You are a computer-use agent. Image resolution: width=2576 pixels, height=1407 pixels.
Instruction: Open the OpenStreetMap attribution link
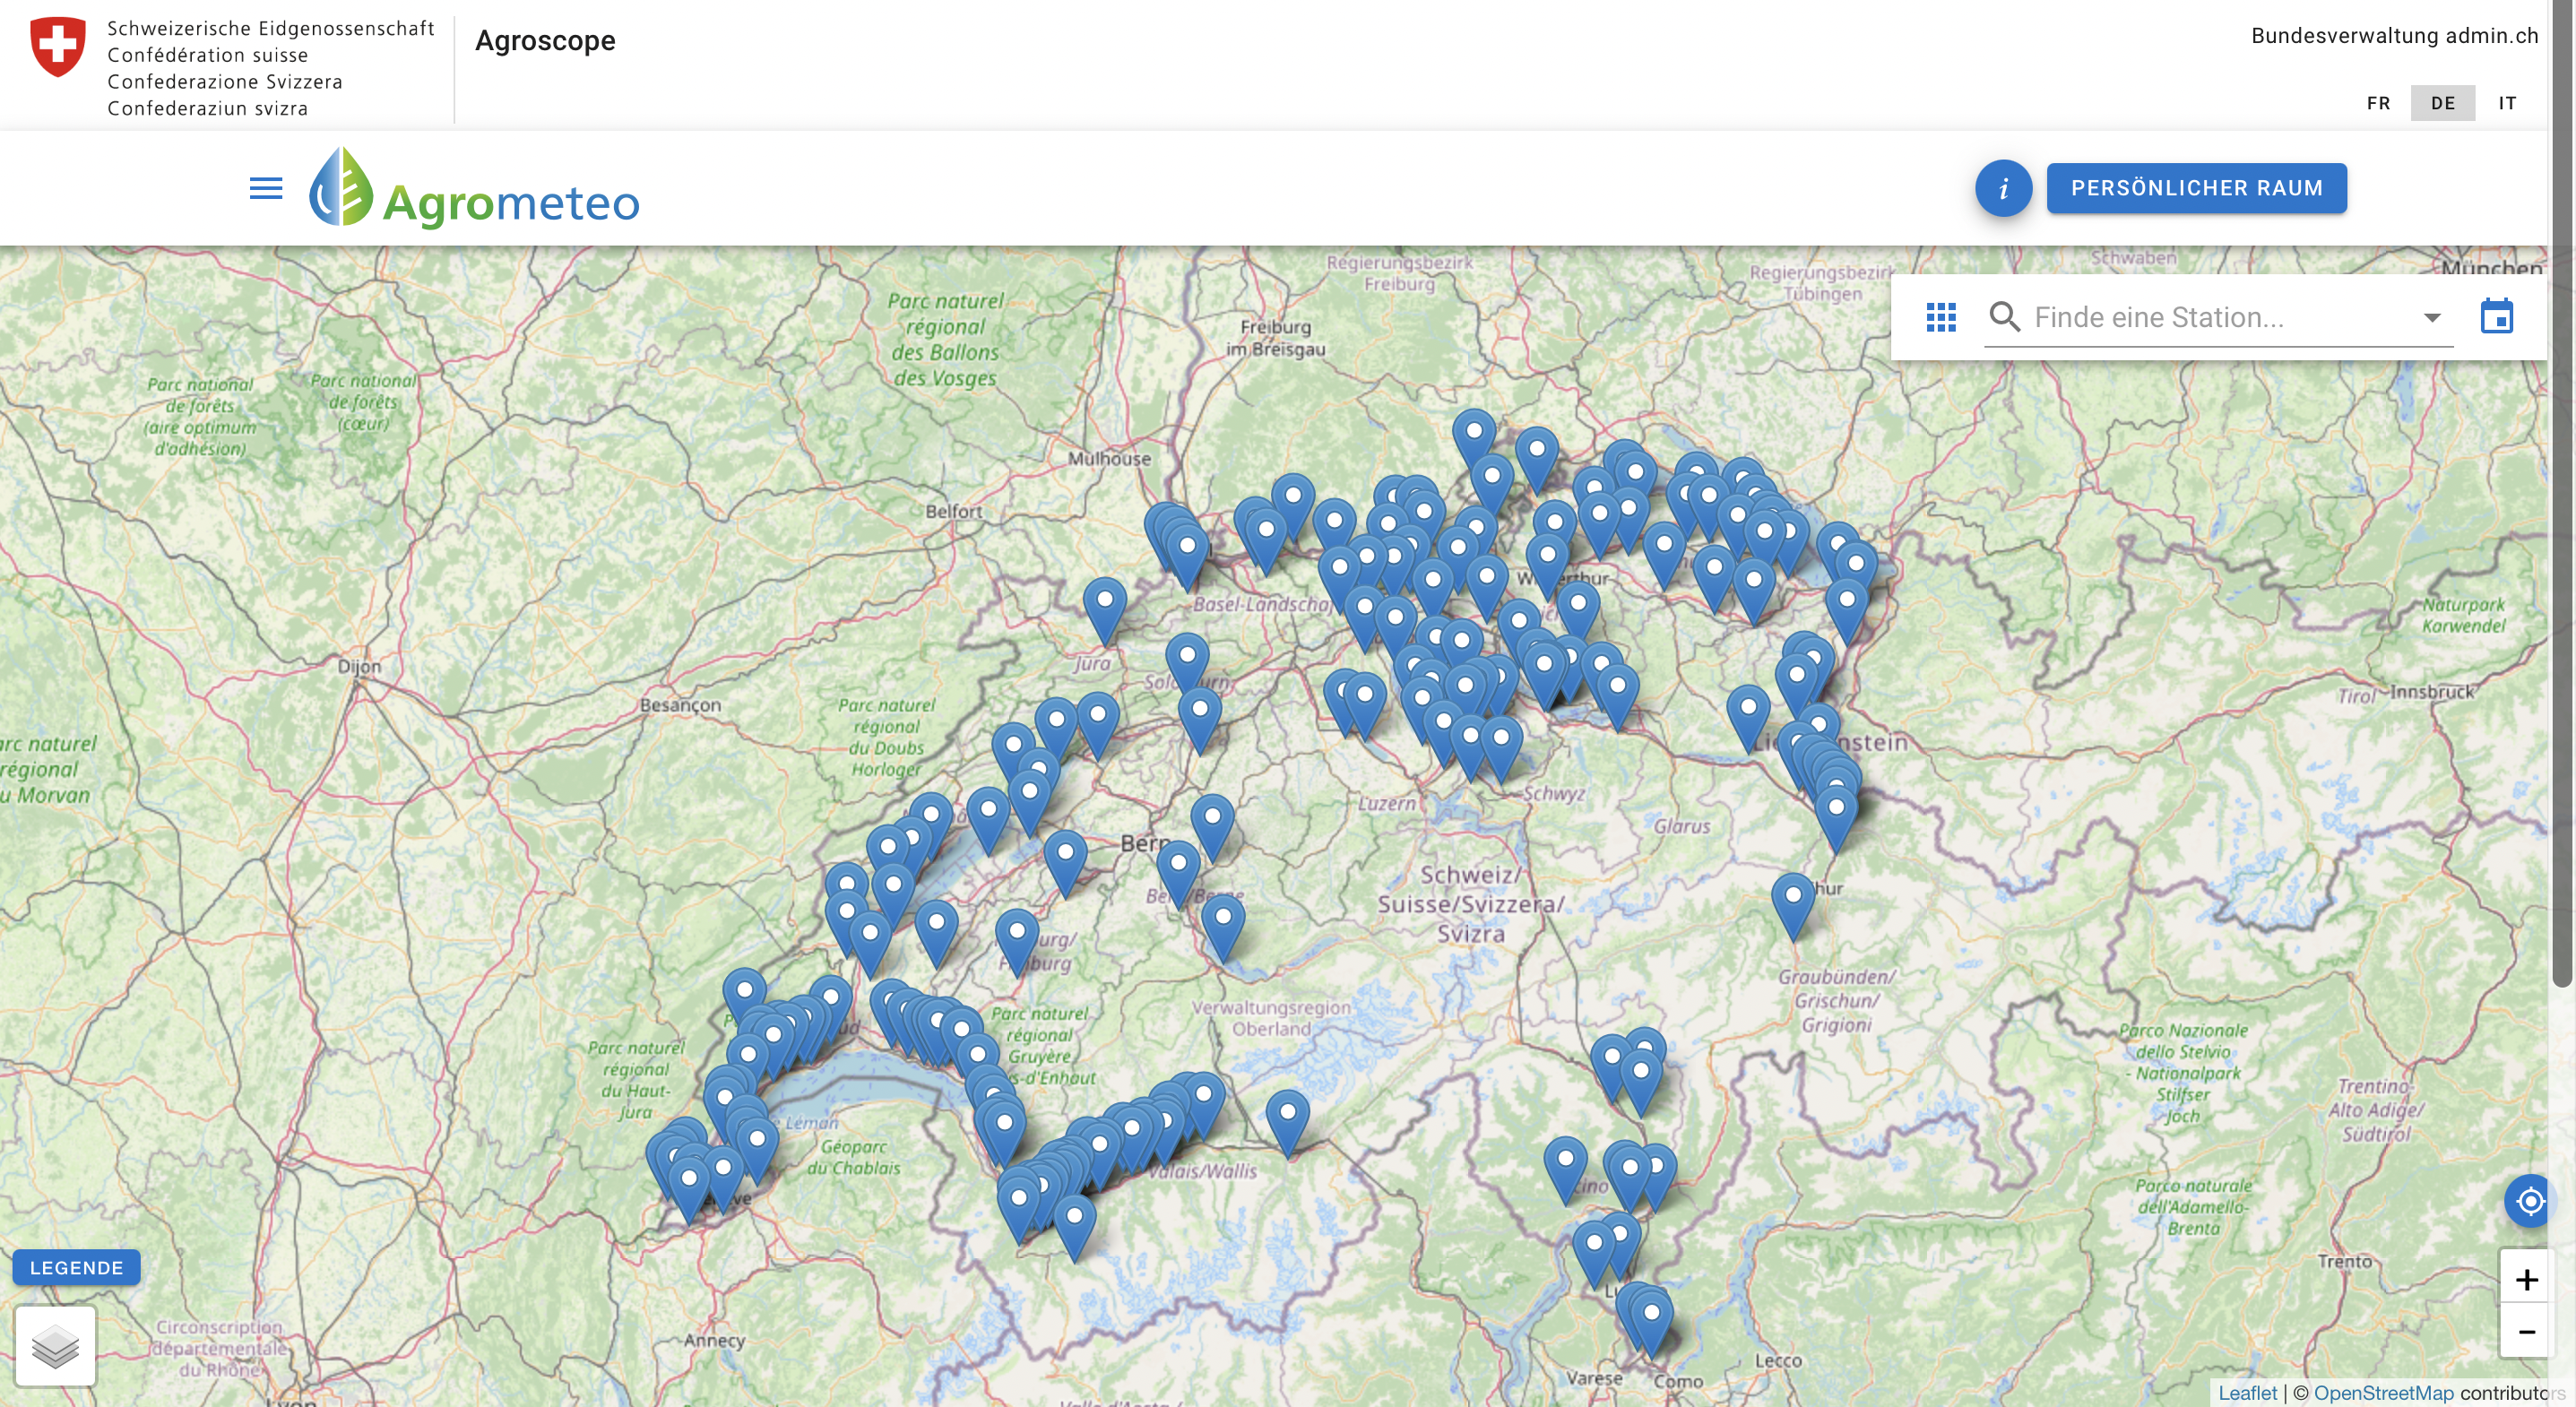[2383, 1393]
